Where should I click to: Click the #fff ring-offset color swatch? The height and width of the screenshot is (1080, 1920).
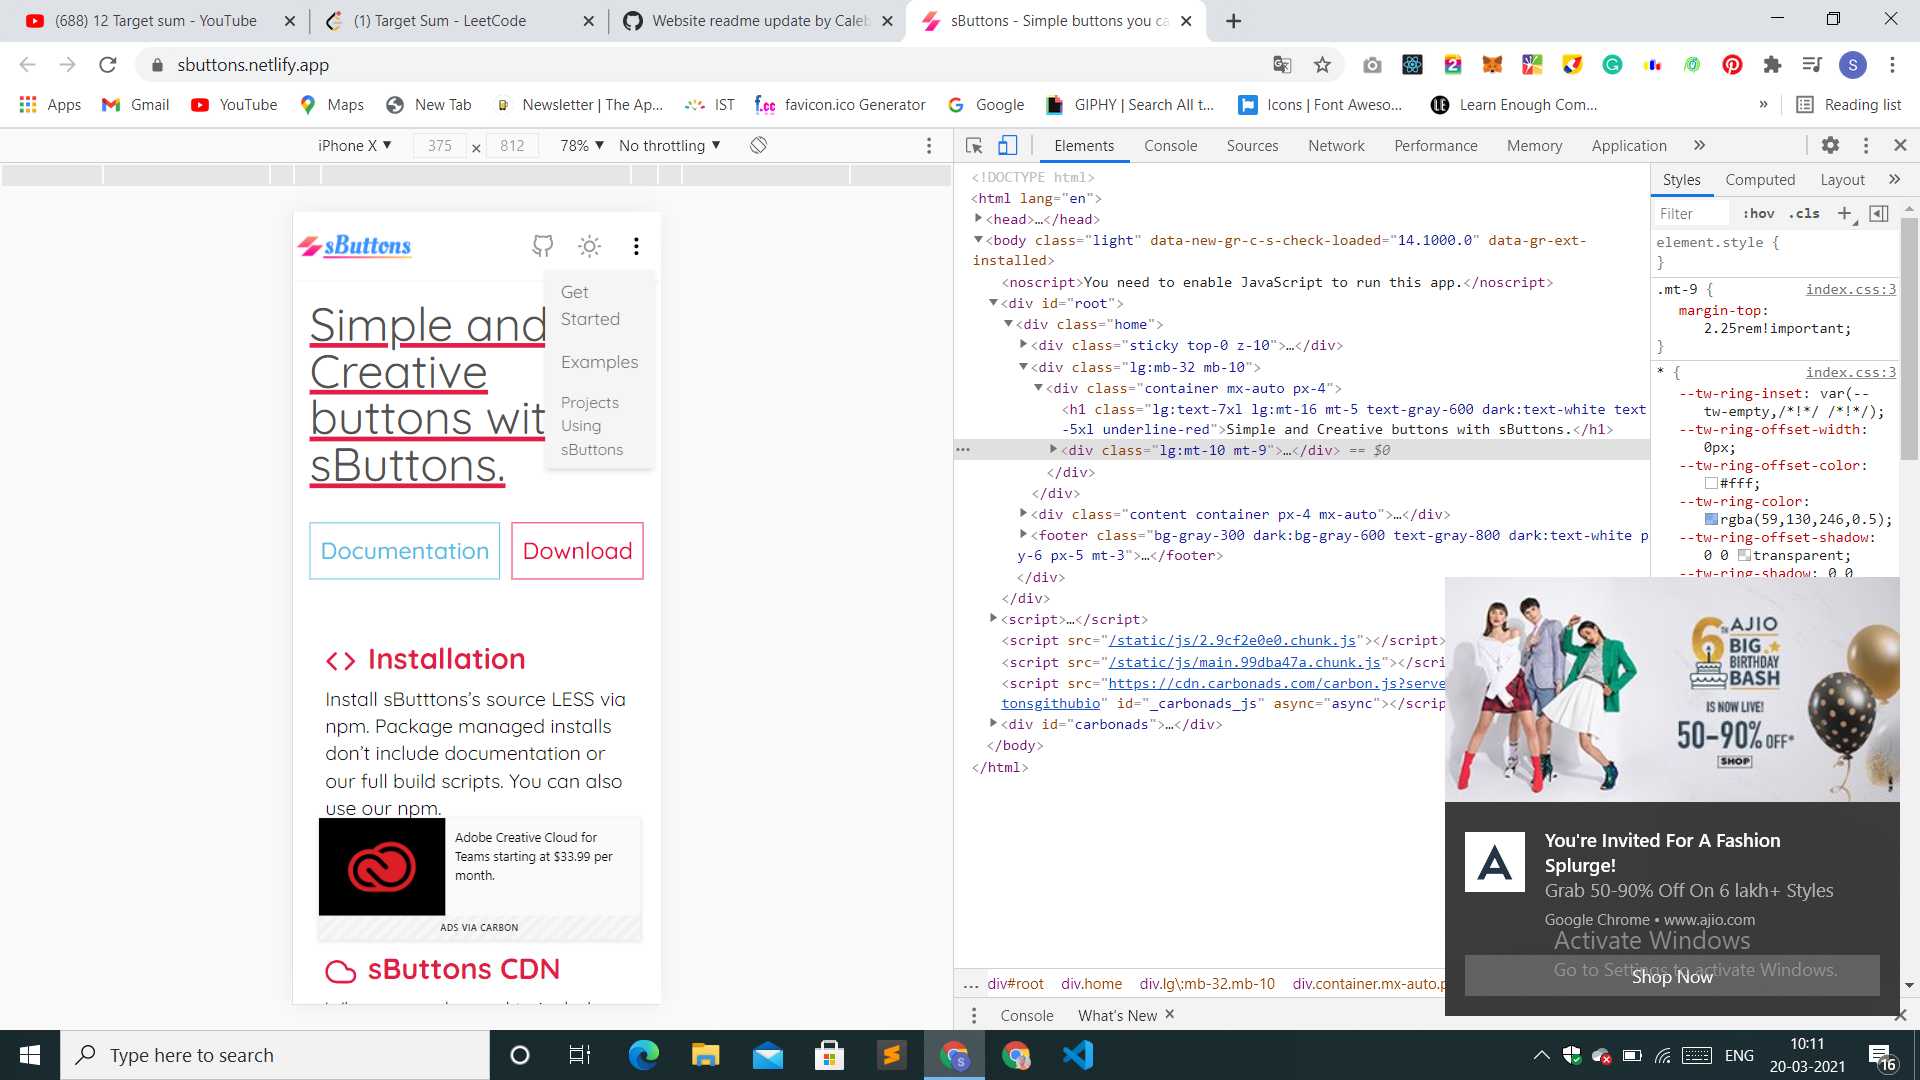[x=1711, y=483]
